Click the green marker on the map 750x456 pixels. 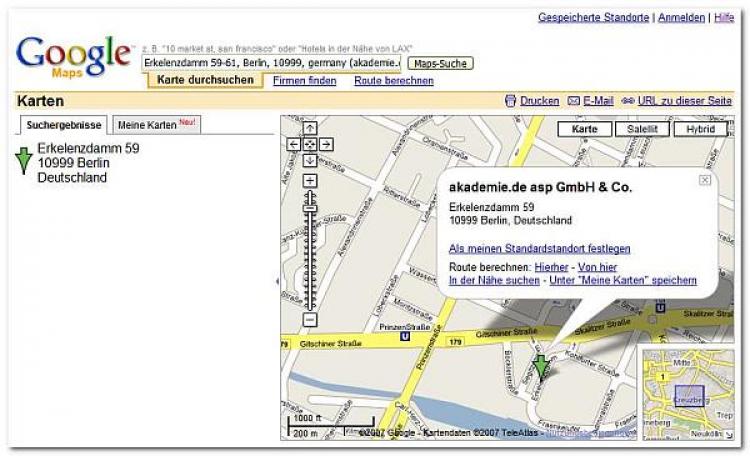(541, 366)
